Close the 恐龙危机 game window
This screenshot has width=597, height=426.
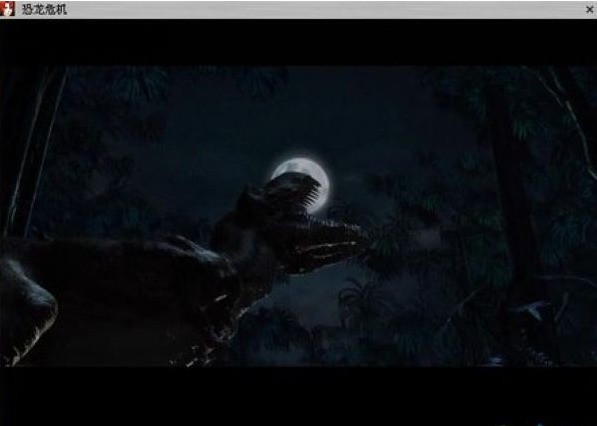(x=590, y=10)
